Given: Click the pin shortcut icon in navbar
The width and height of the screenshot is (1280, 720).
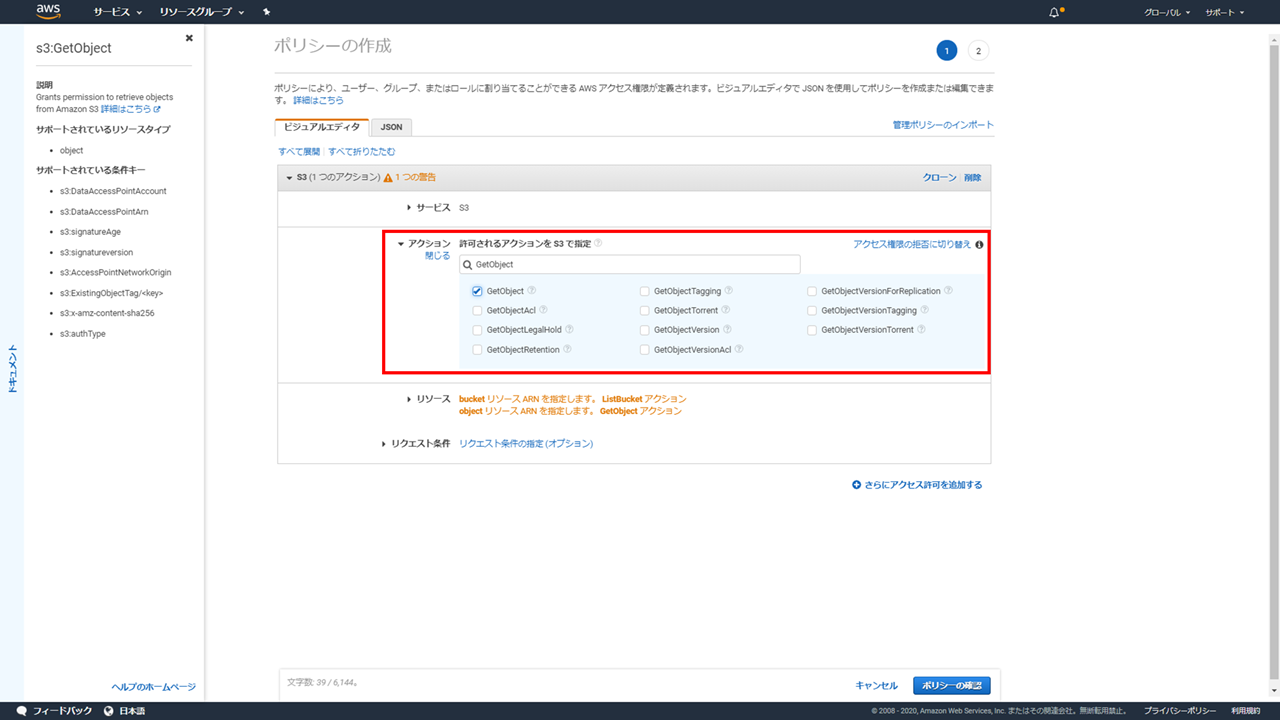Looking at the screenshot, I should click(x=266, y=12).
